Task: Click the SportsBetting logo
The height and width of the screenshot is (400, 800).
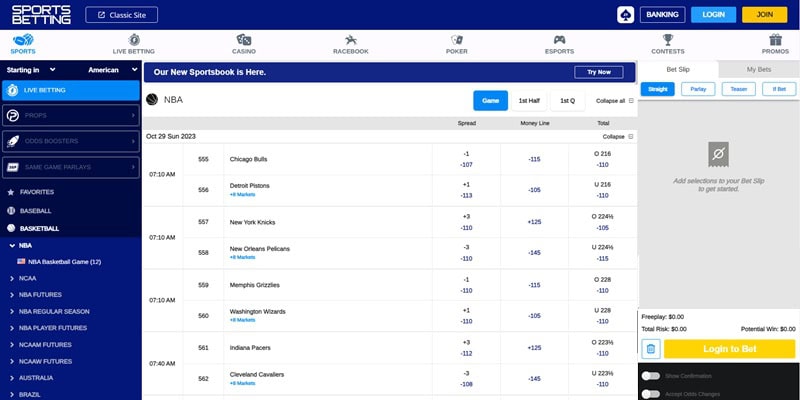Action: (x=41, y=15)
